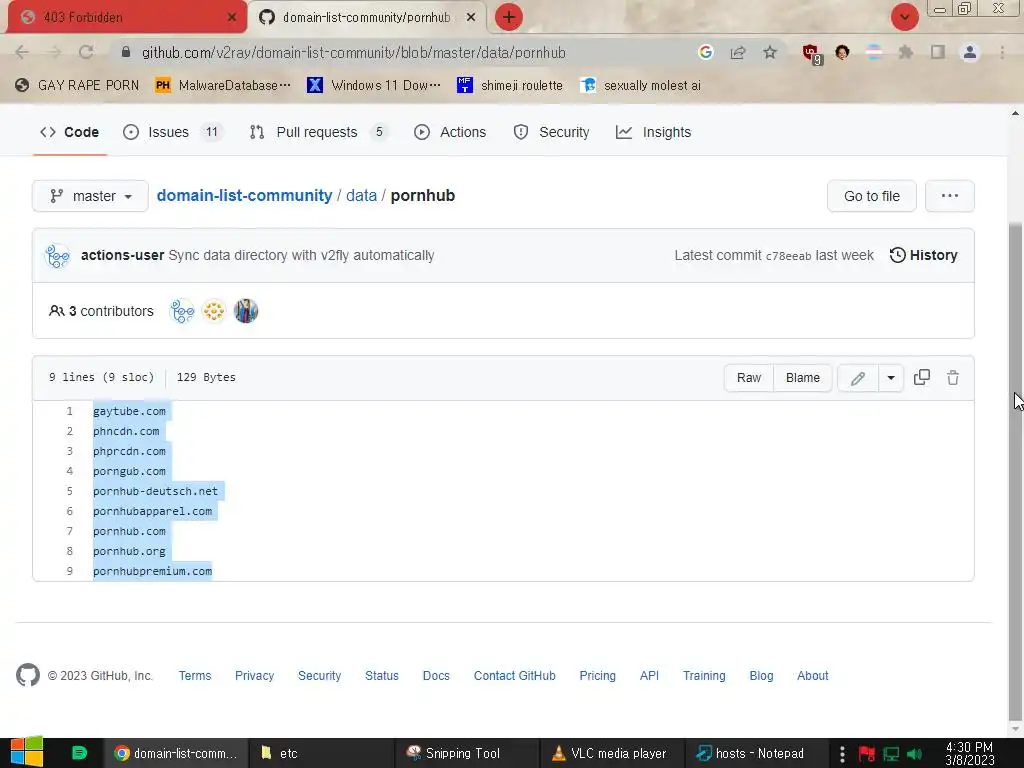Open the profile avatar icon

pos(970,52)
